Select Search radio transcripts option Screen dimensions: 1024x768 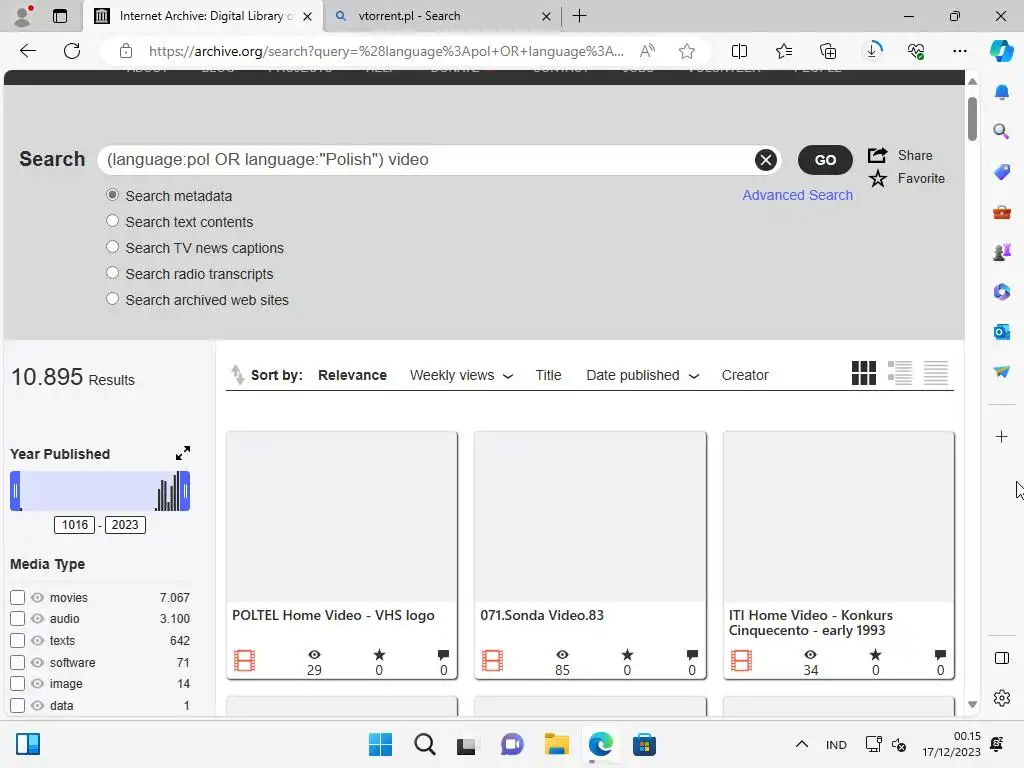(x=112, y=273)
